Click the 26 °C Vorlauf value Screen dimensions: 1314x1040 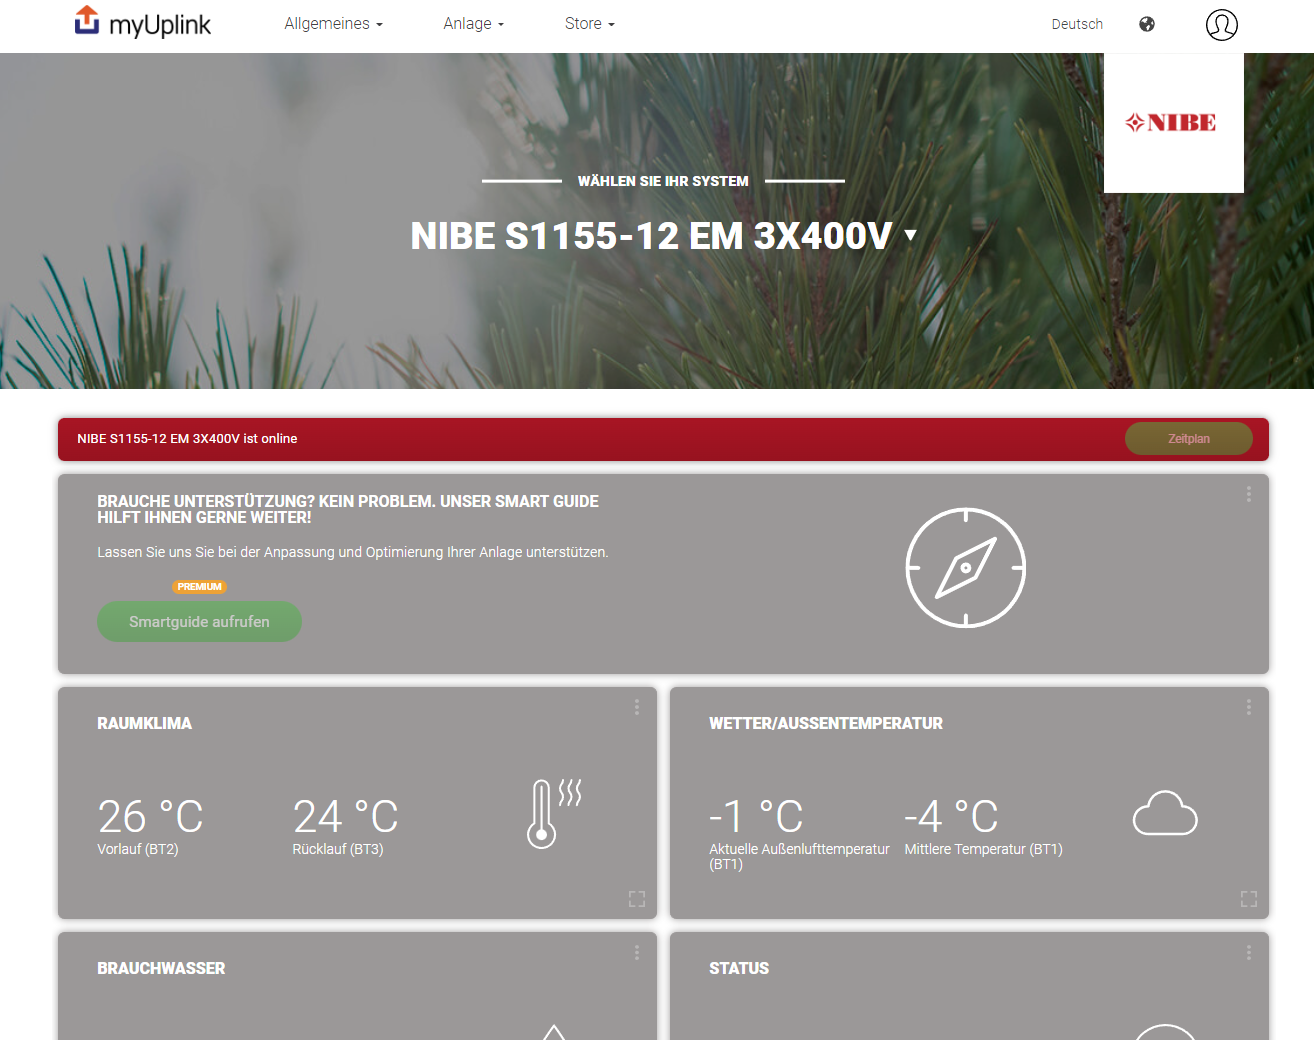coord(150,817)
